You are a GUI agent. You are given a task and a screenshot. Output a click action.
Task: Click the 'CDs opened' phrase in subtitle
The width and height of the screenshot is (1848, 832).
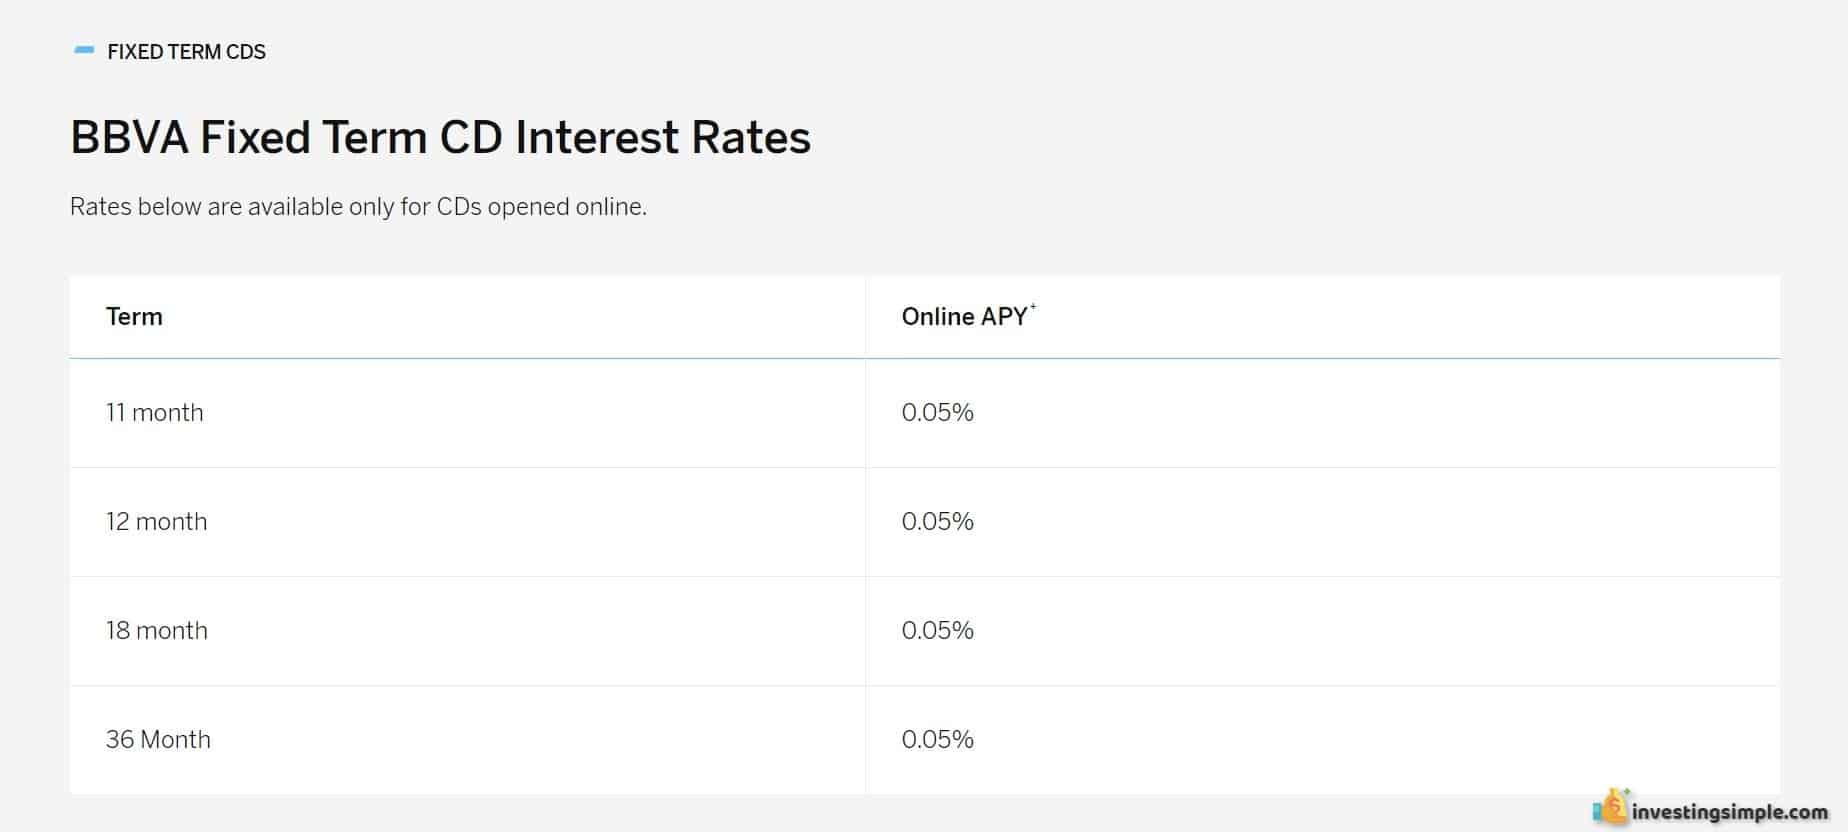503,207
